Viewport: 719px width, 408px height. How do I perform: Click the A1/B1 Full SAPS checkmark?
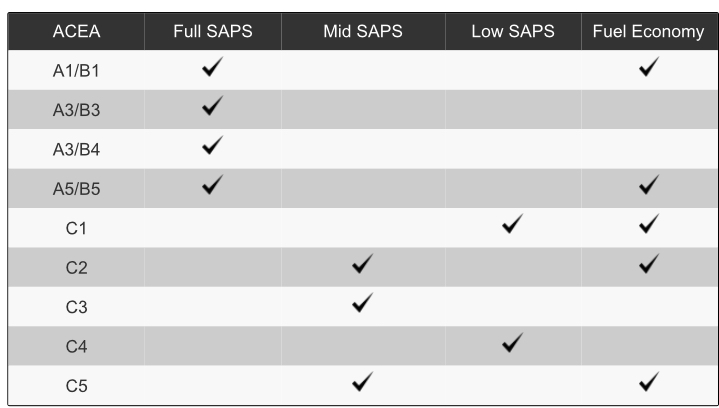pyautogui.click(x=212, y=68)
